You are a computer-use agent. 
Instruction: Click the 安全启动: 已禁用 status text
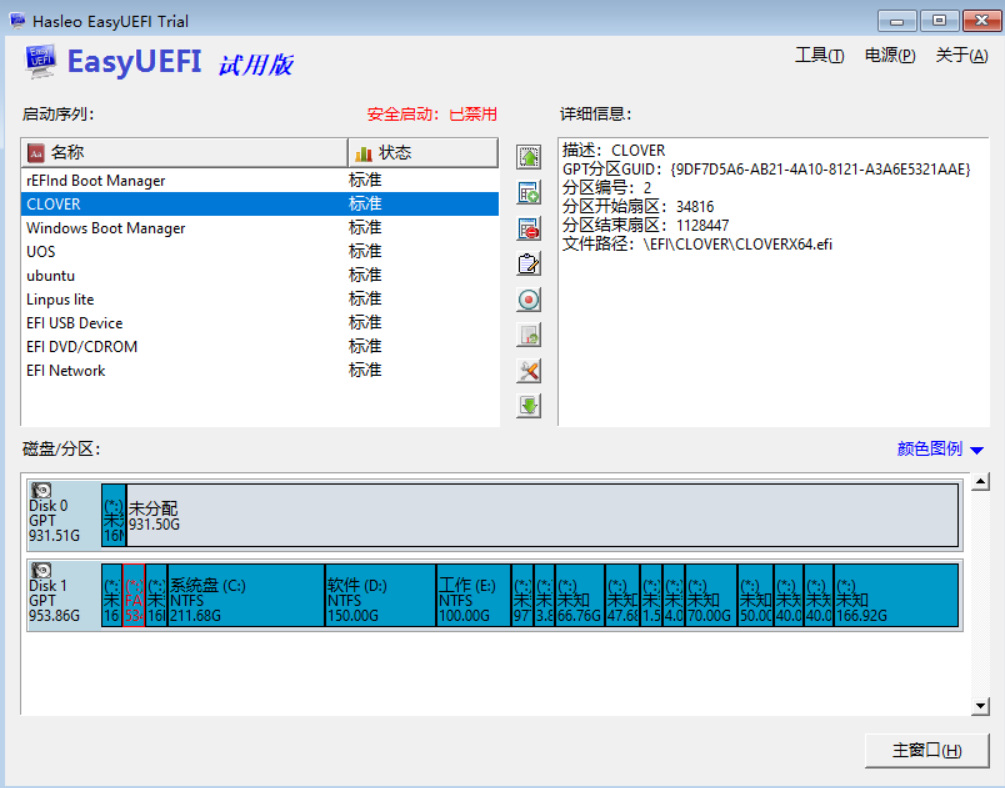click(432, 114)
